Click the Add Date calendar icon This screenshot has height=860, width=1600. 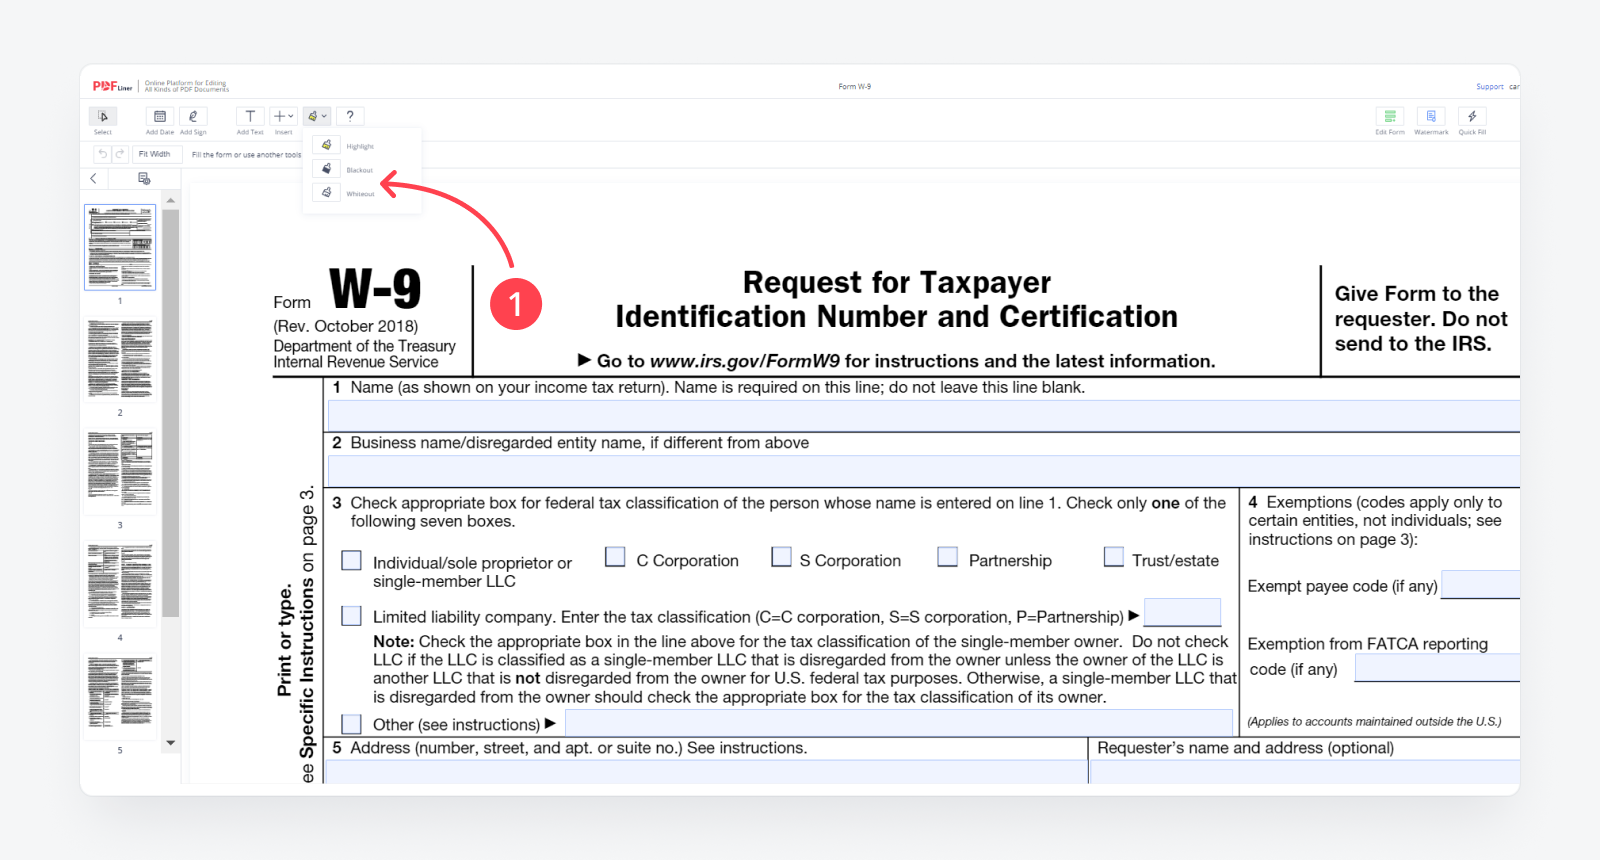[159, 117]
